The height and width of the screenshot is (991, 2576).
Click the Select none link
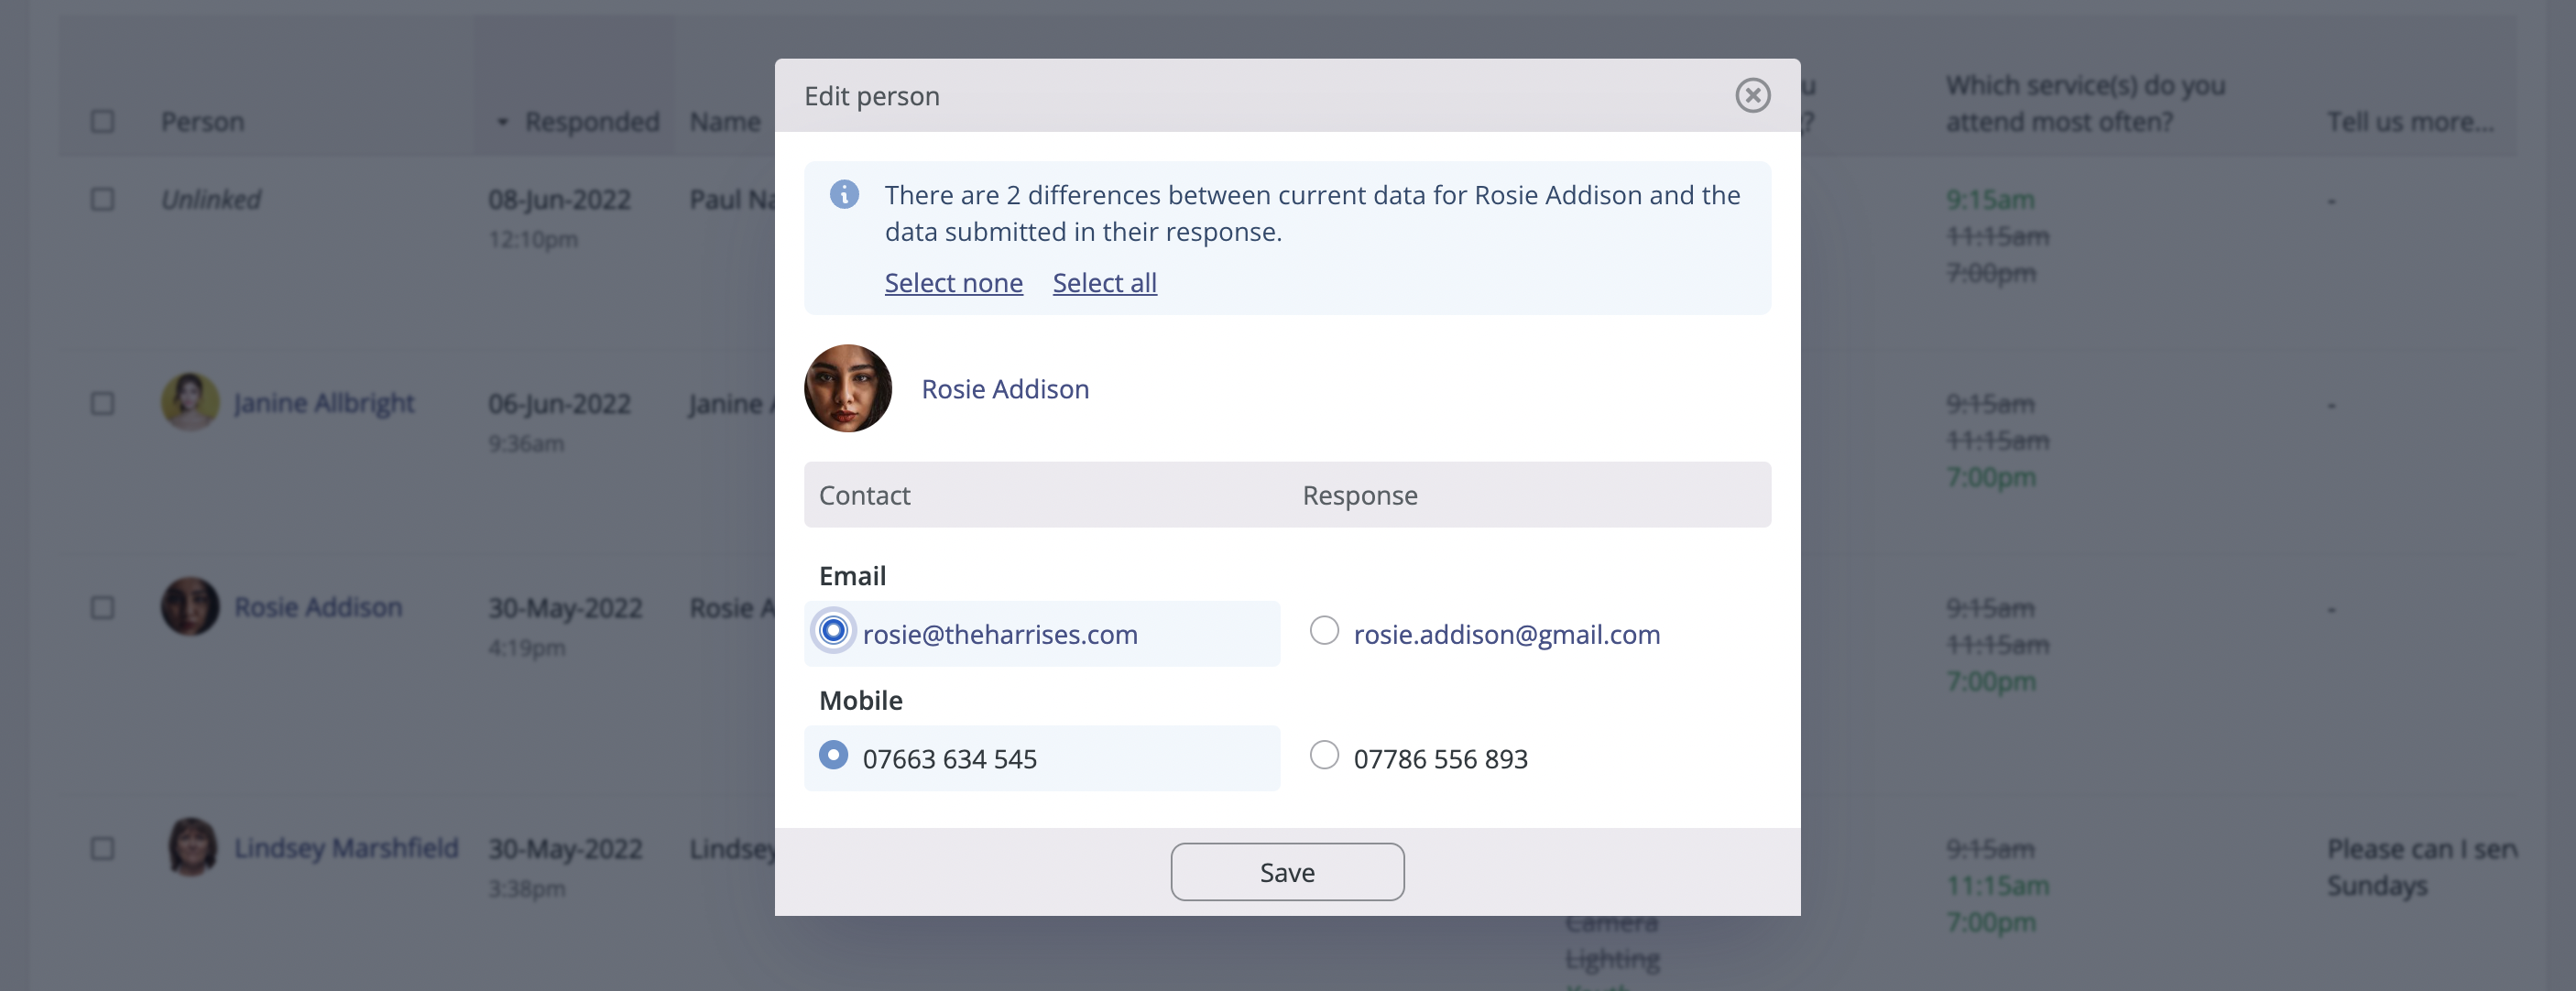point(953,283)
